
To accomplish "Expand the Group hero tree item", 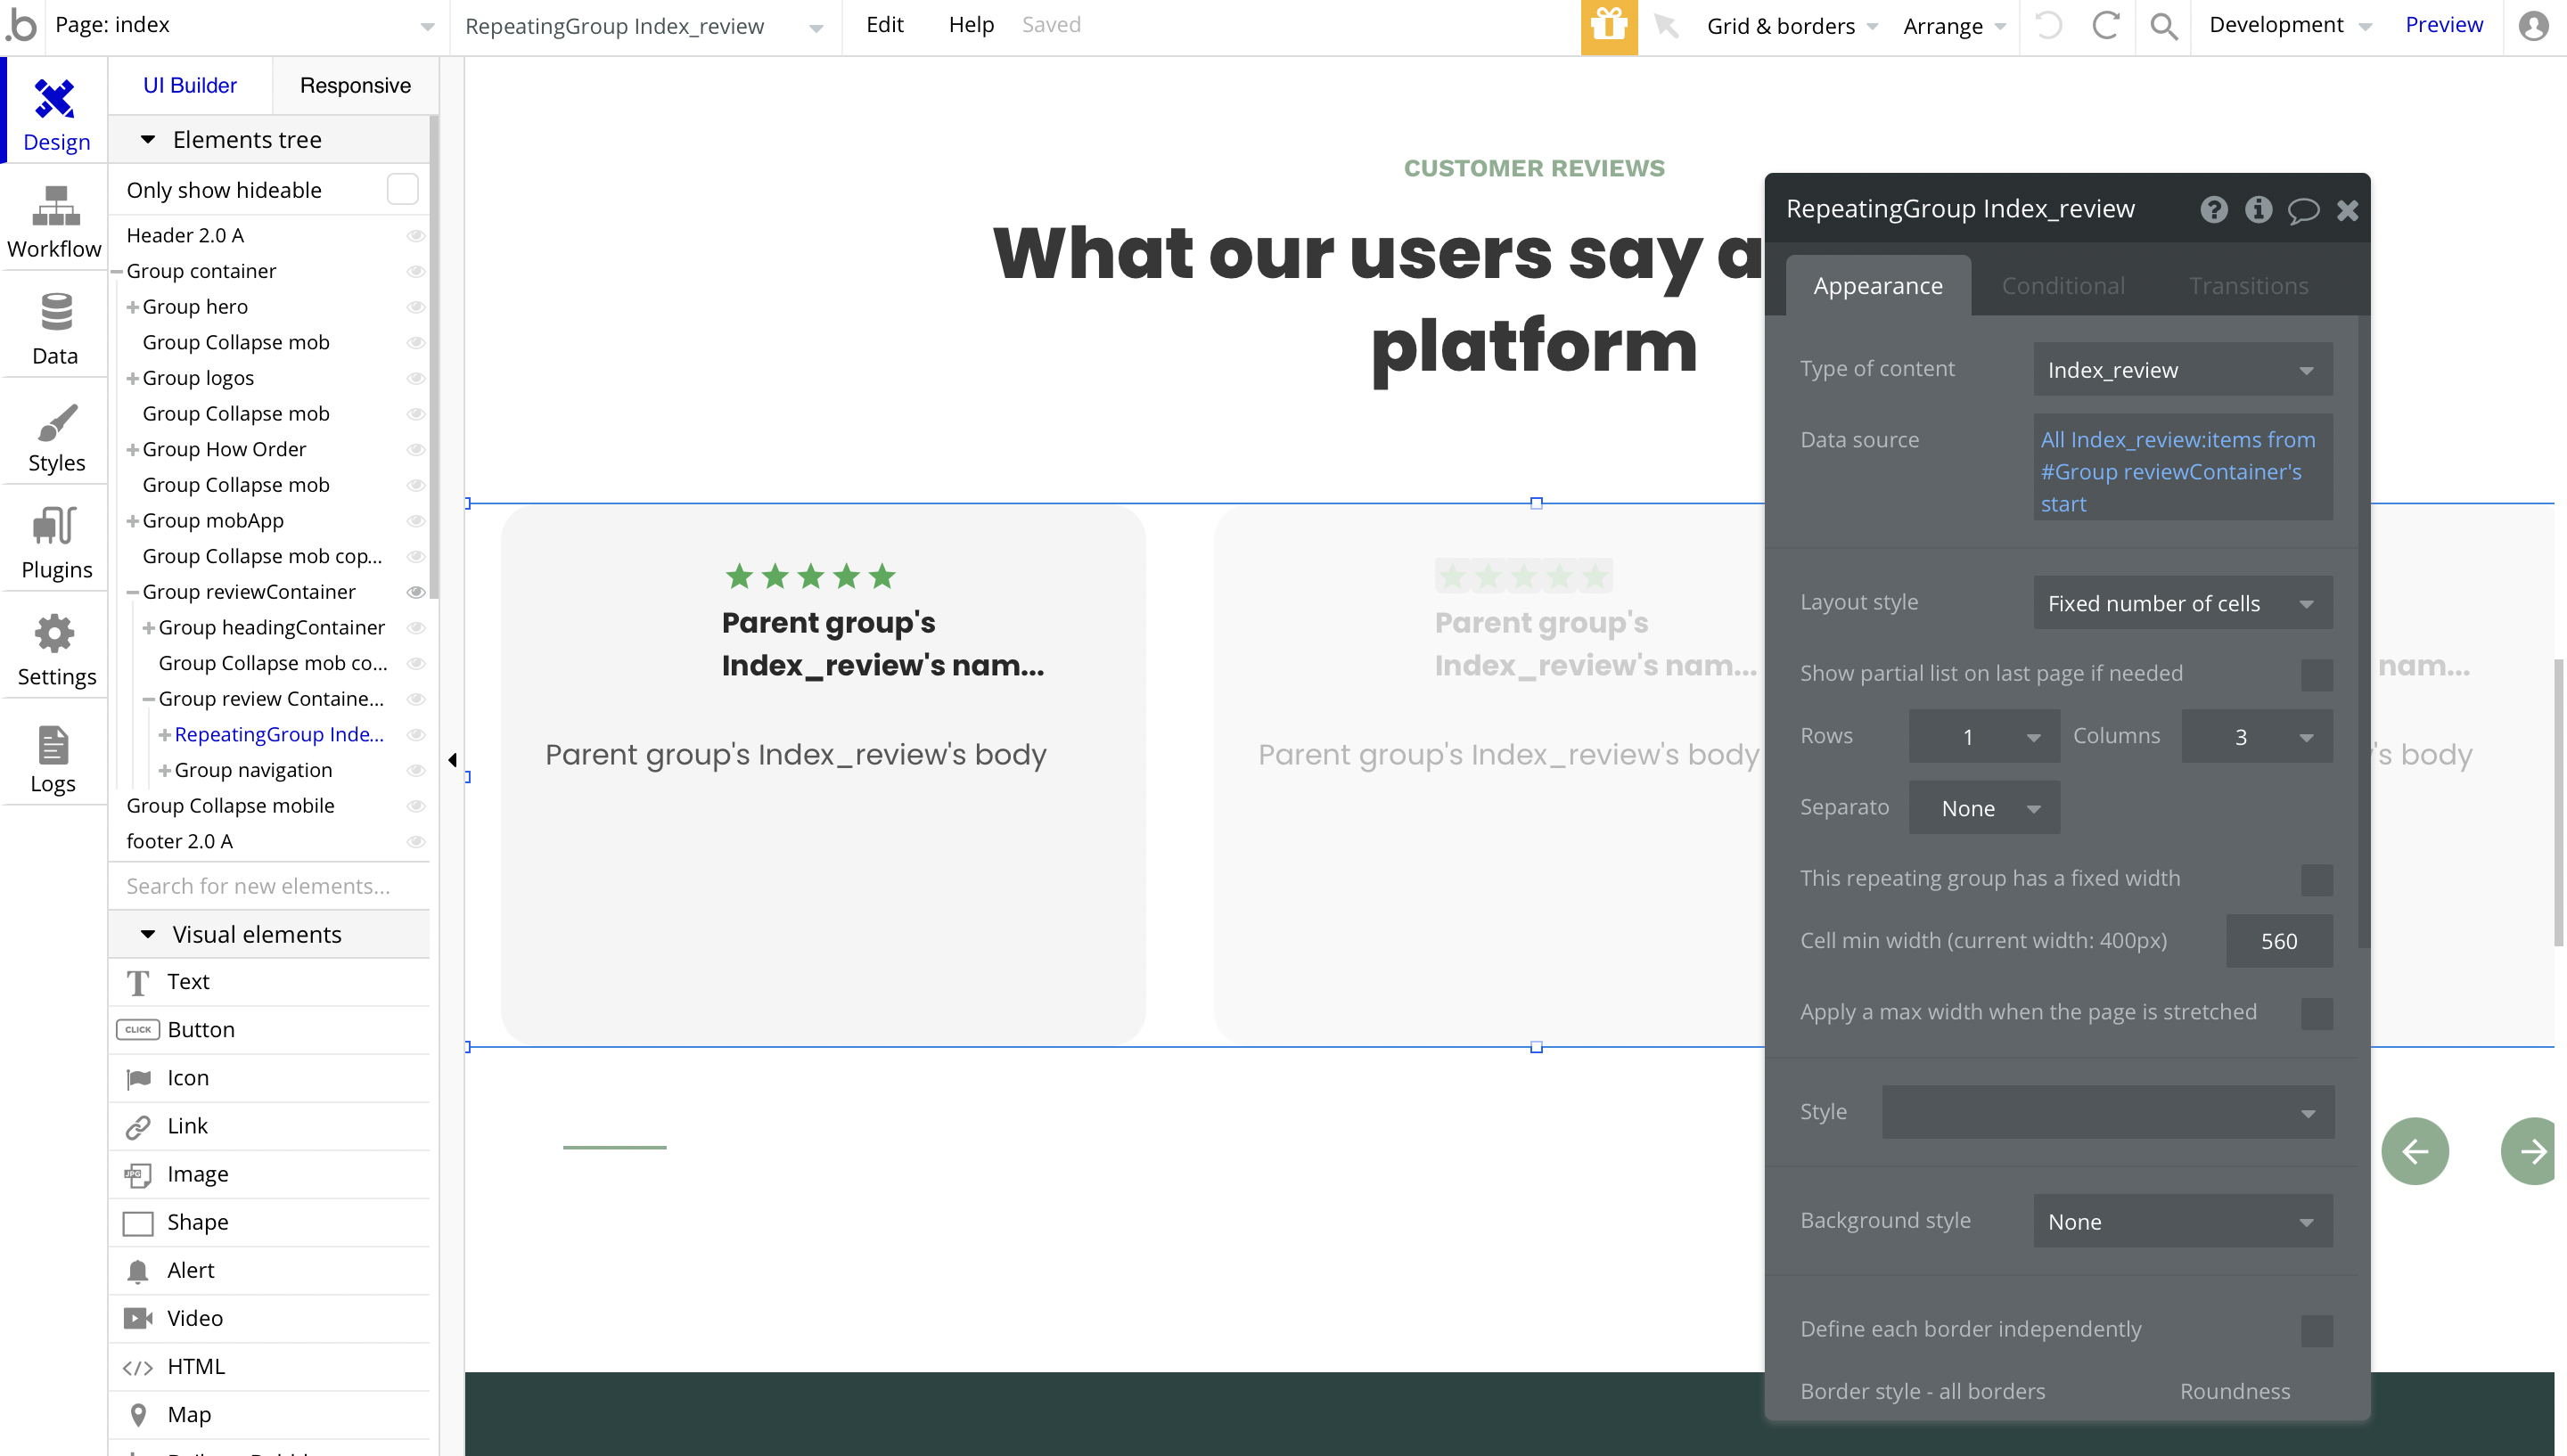I will (132, 307).
